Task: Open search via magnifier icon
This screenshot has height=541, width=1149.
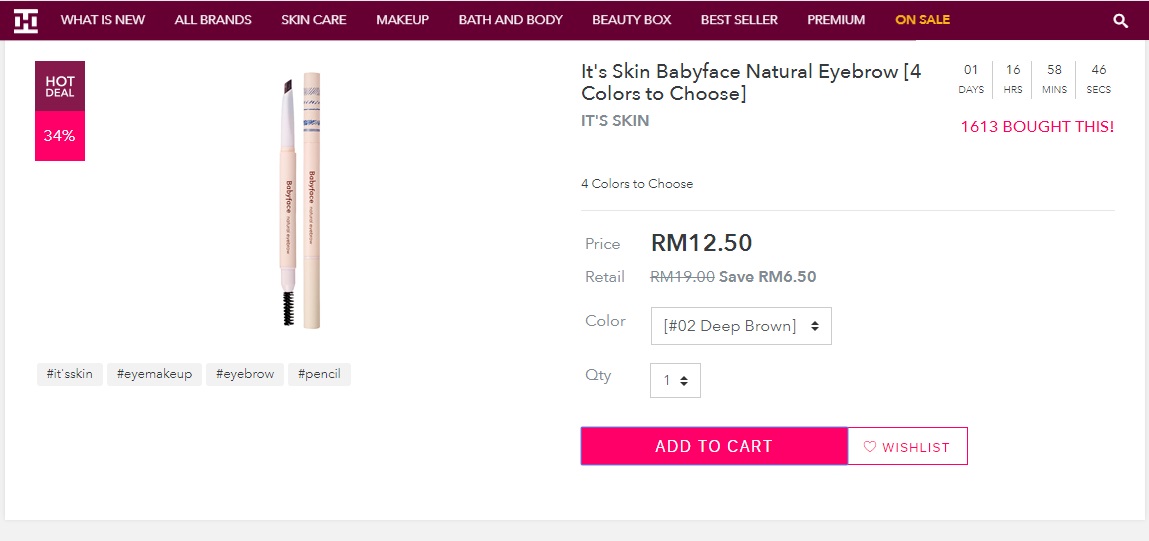Action: click(x=1120, y=21)
